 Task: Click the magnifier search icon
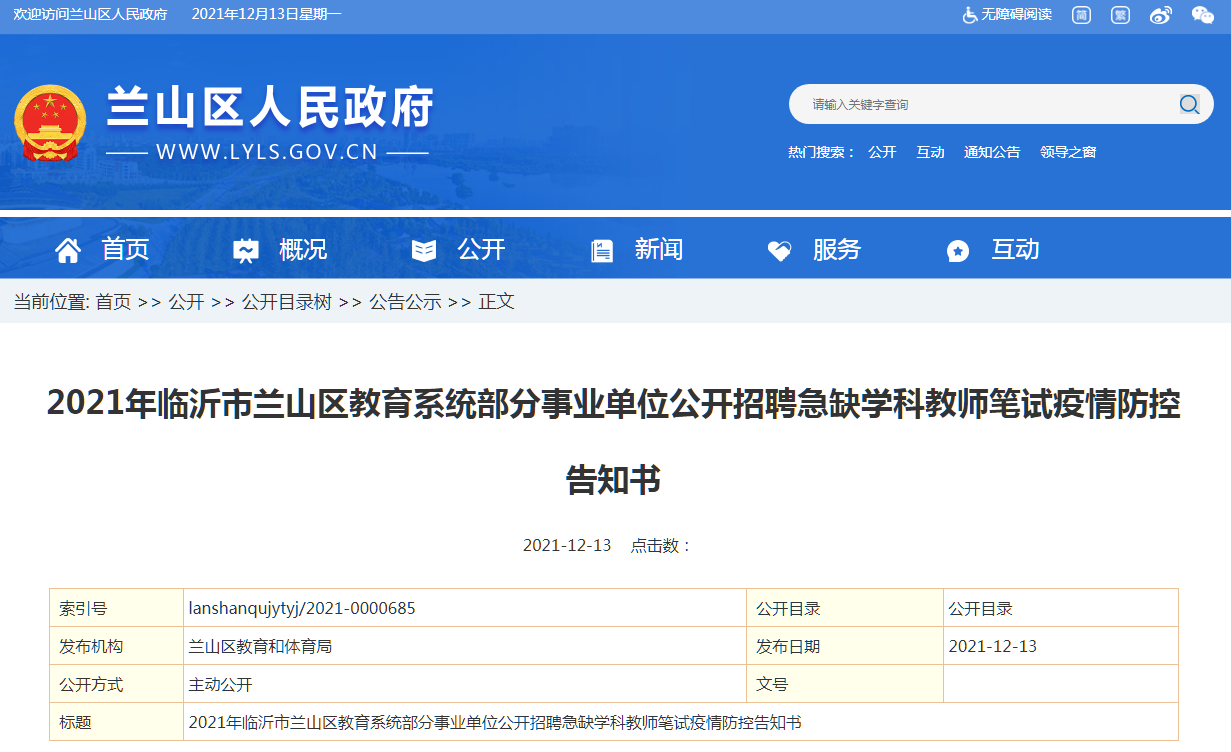point(1189,105)
